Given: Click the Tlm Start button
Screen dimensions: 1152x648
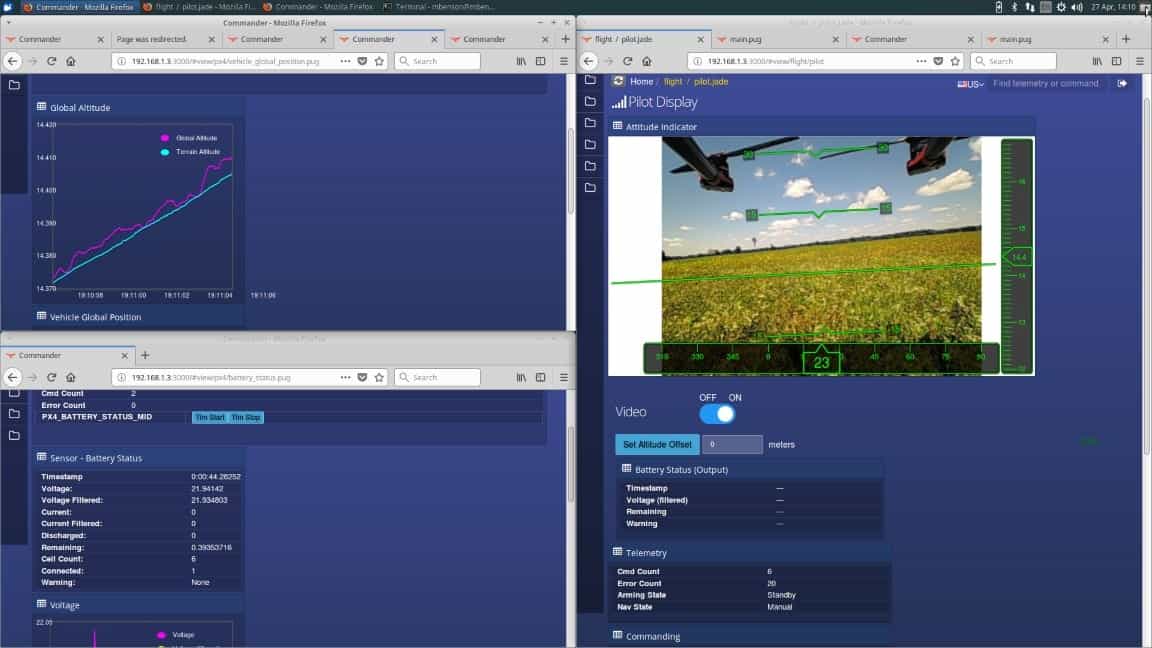Looking at the screenshot, I should 209,417.
